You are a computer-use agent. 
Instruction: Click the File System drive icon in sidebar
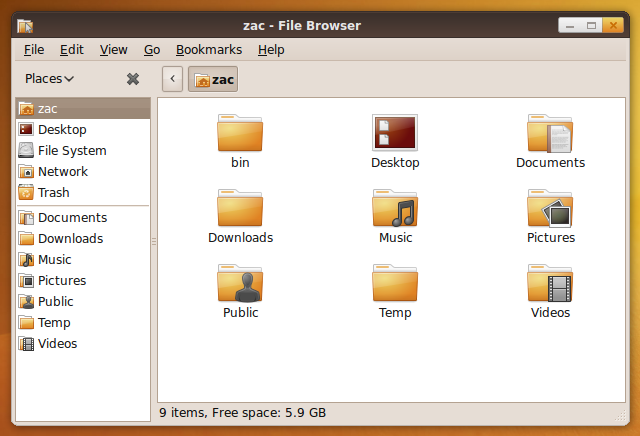pyautogui.click(x=26, y=150)
